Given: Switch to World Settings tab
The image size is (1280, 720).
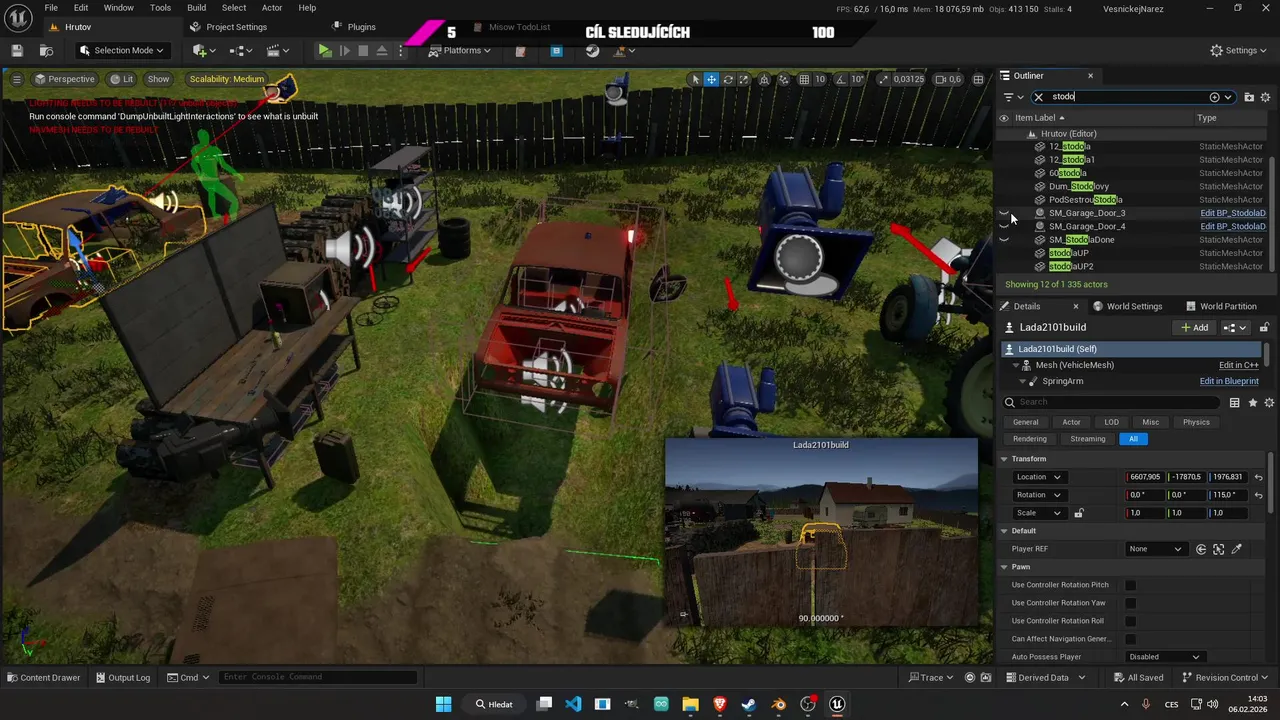Looking at the screenshot, I should 1127,306.
